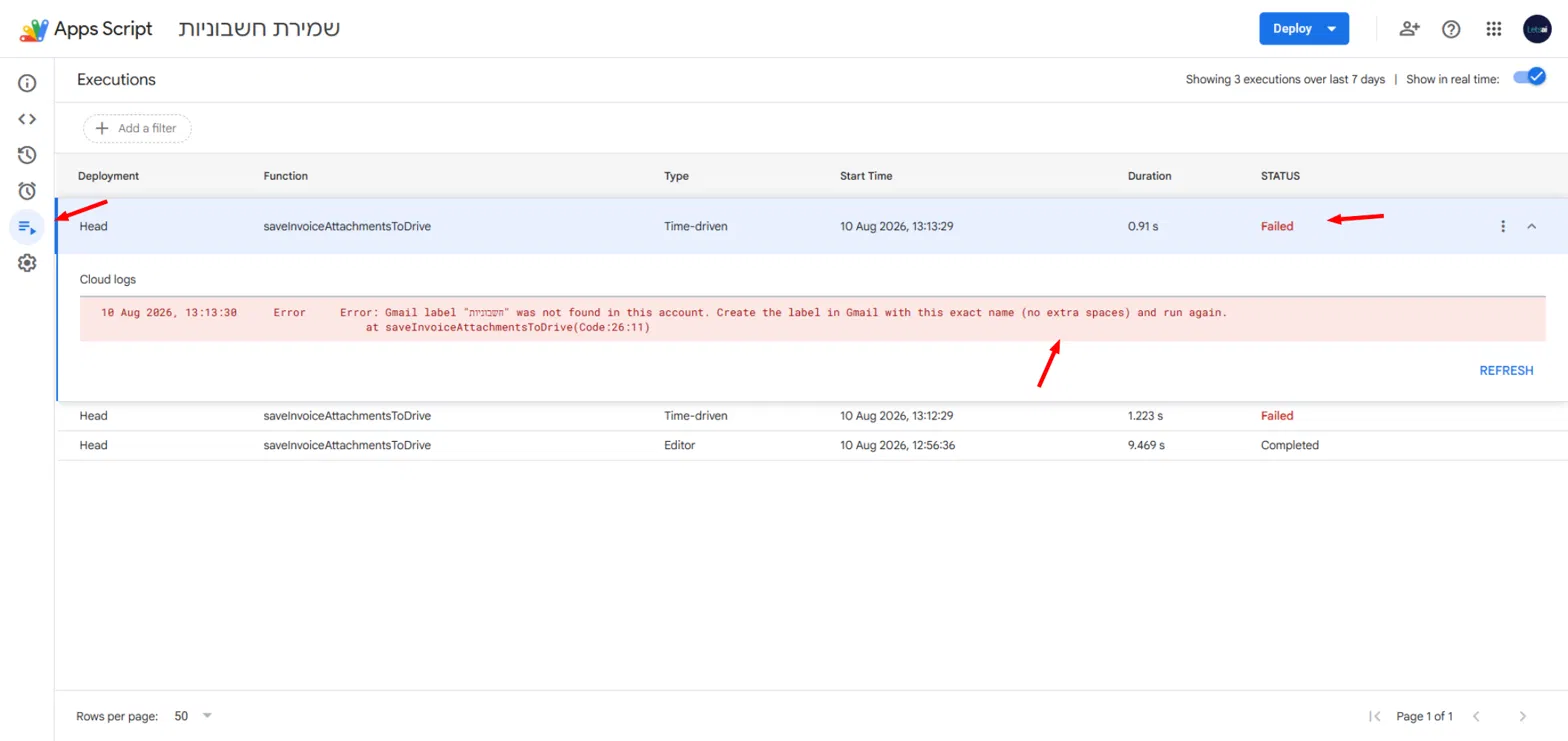The height and width of the screenshot is (741, 1568).
Task: Expand the Failed execution at 13:12:29
Action: (x=811, y=416)
